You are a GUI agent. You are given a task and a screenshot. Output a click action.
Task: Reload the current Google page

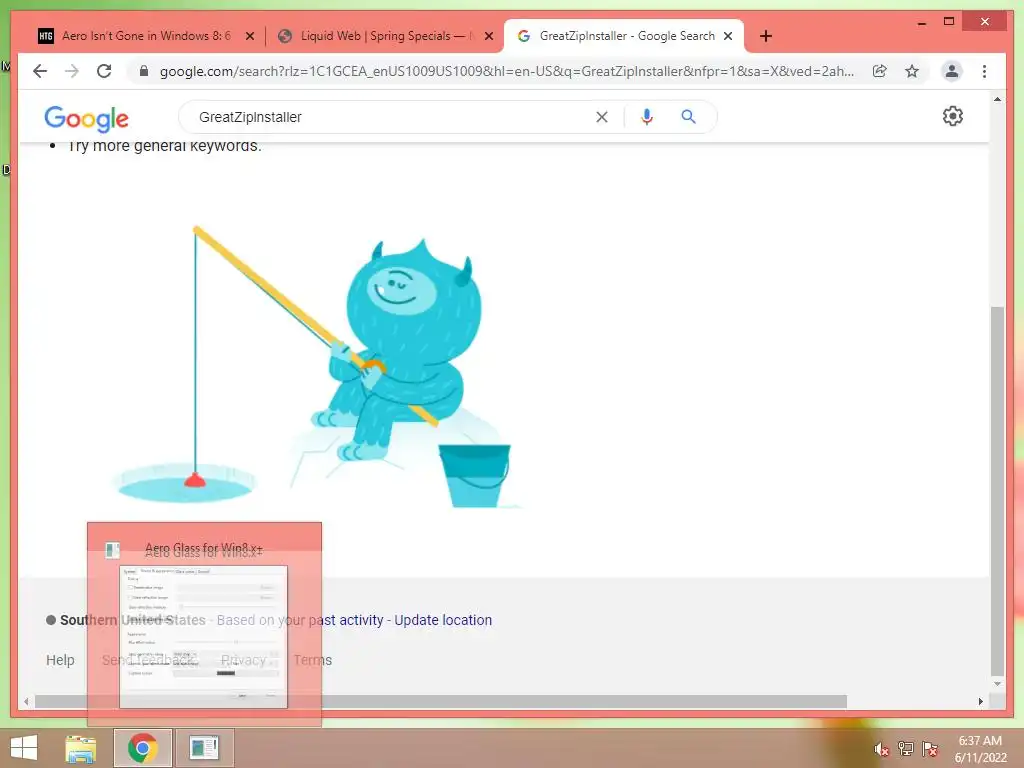(x=104, y=71)
